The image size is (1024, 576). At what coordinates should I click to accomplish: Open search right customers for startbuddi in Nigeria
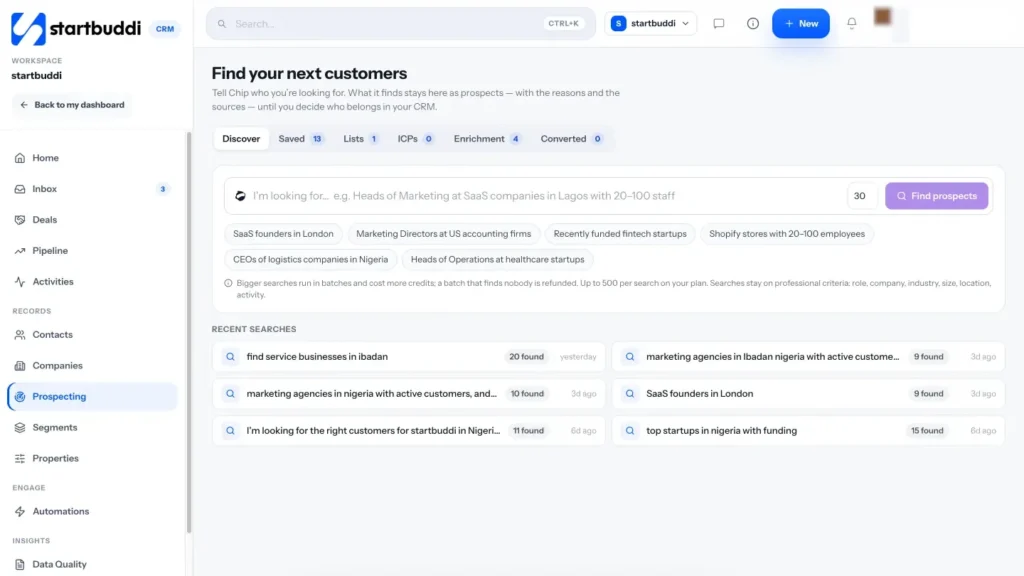[x=409, y=431]
